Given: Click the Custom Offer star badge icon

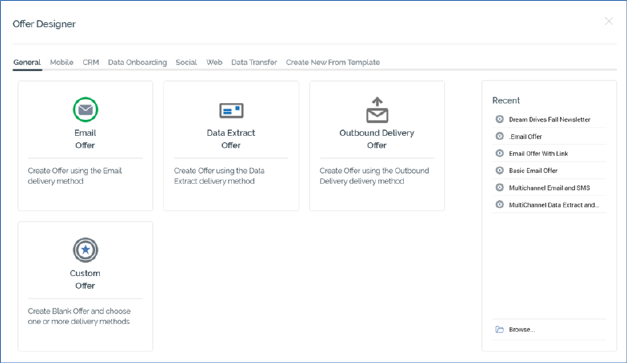Looking at the screenshot, I should 85,250.
